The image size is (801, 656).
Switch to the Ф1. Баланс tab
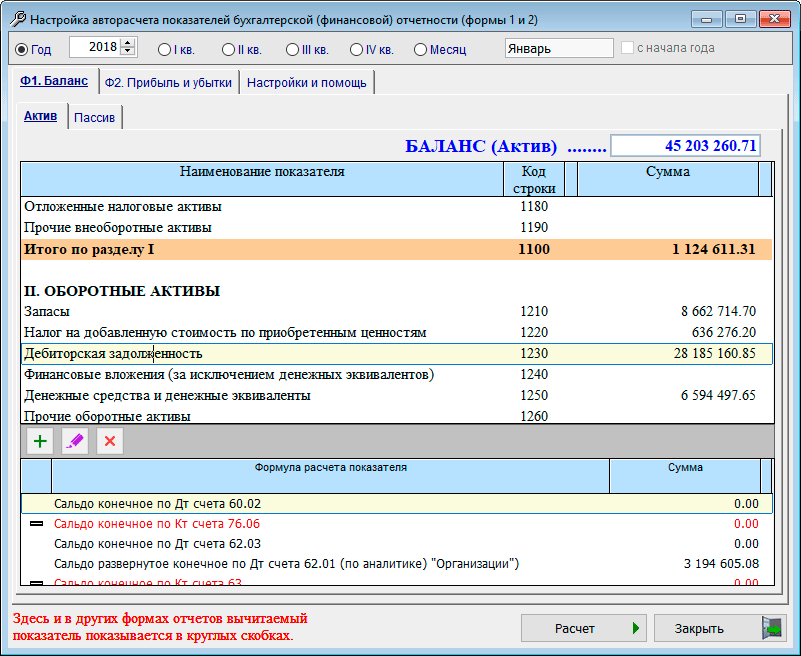tap(54, 81)
